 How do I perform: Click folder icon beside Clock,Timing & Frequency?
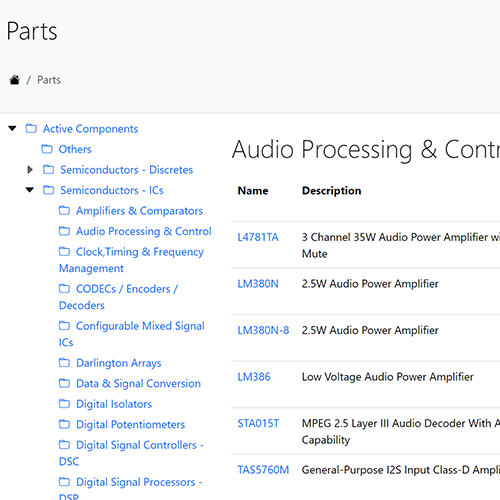[x=64, y=252]
